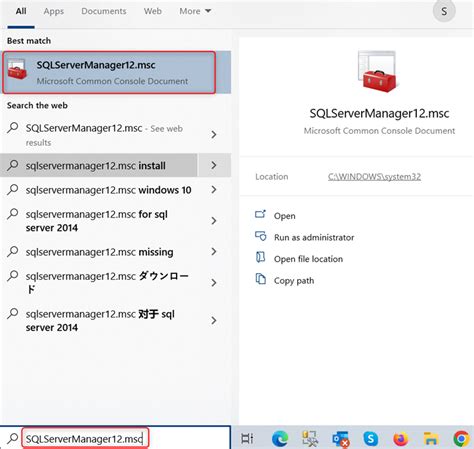Select 'sqlservermanager12.msc missing' suggestion

point(99,252)
